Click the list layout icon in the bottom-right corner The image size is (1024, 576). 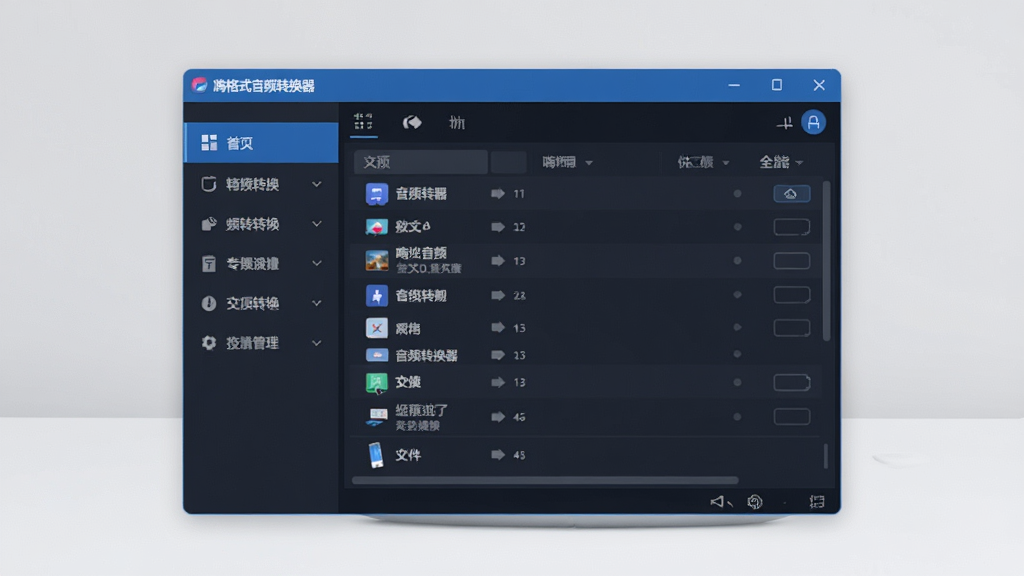pos(817,502)
